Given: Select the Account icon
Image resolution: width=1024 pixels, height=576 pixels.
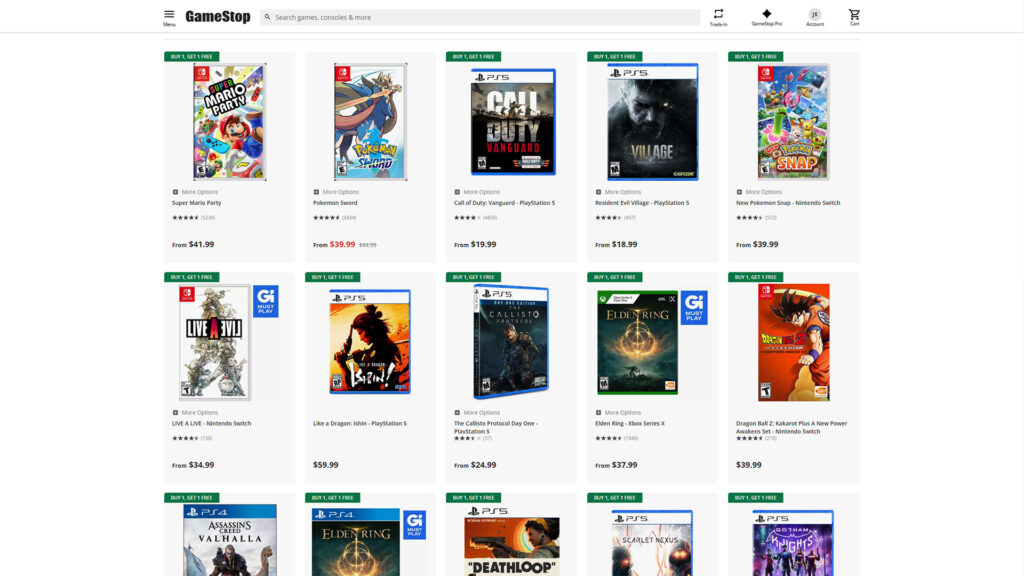Looking at the screenshot, I should [x=815, y=16].
